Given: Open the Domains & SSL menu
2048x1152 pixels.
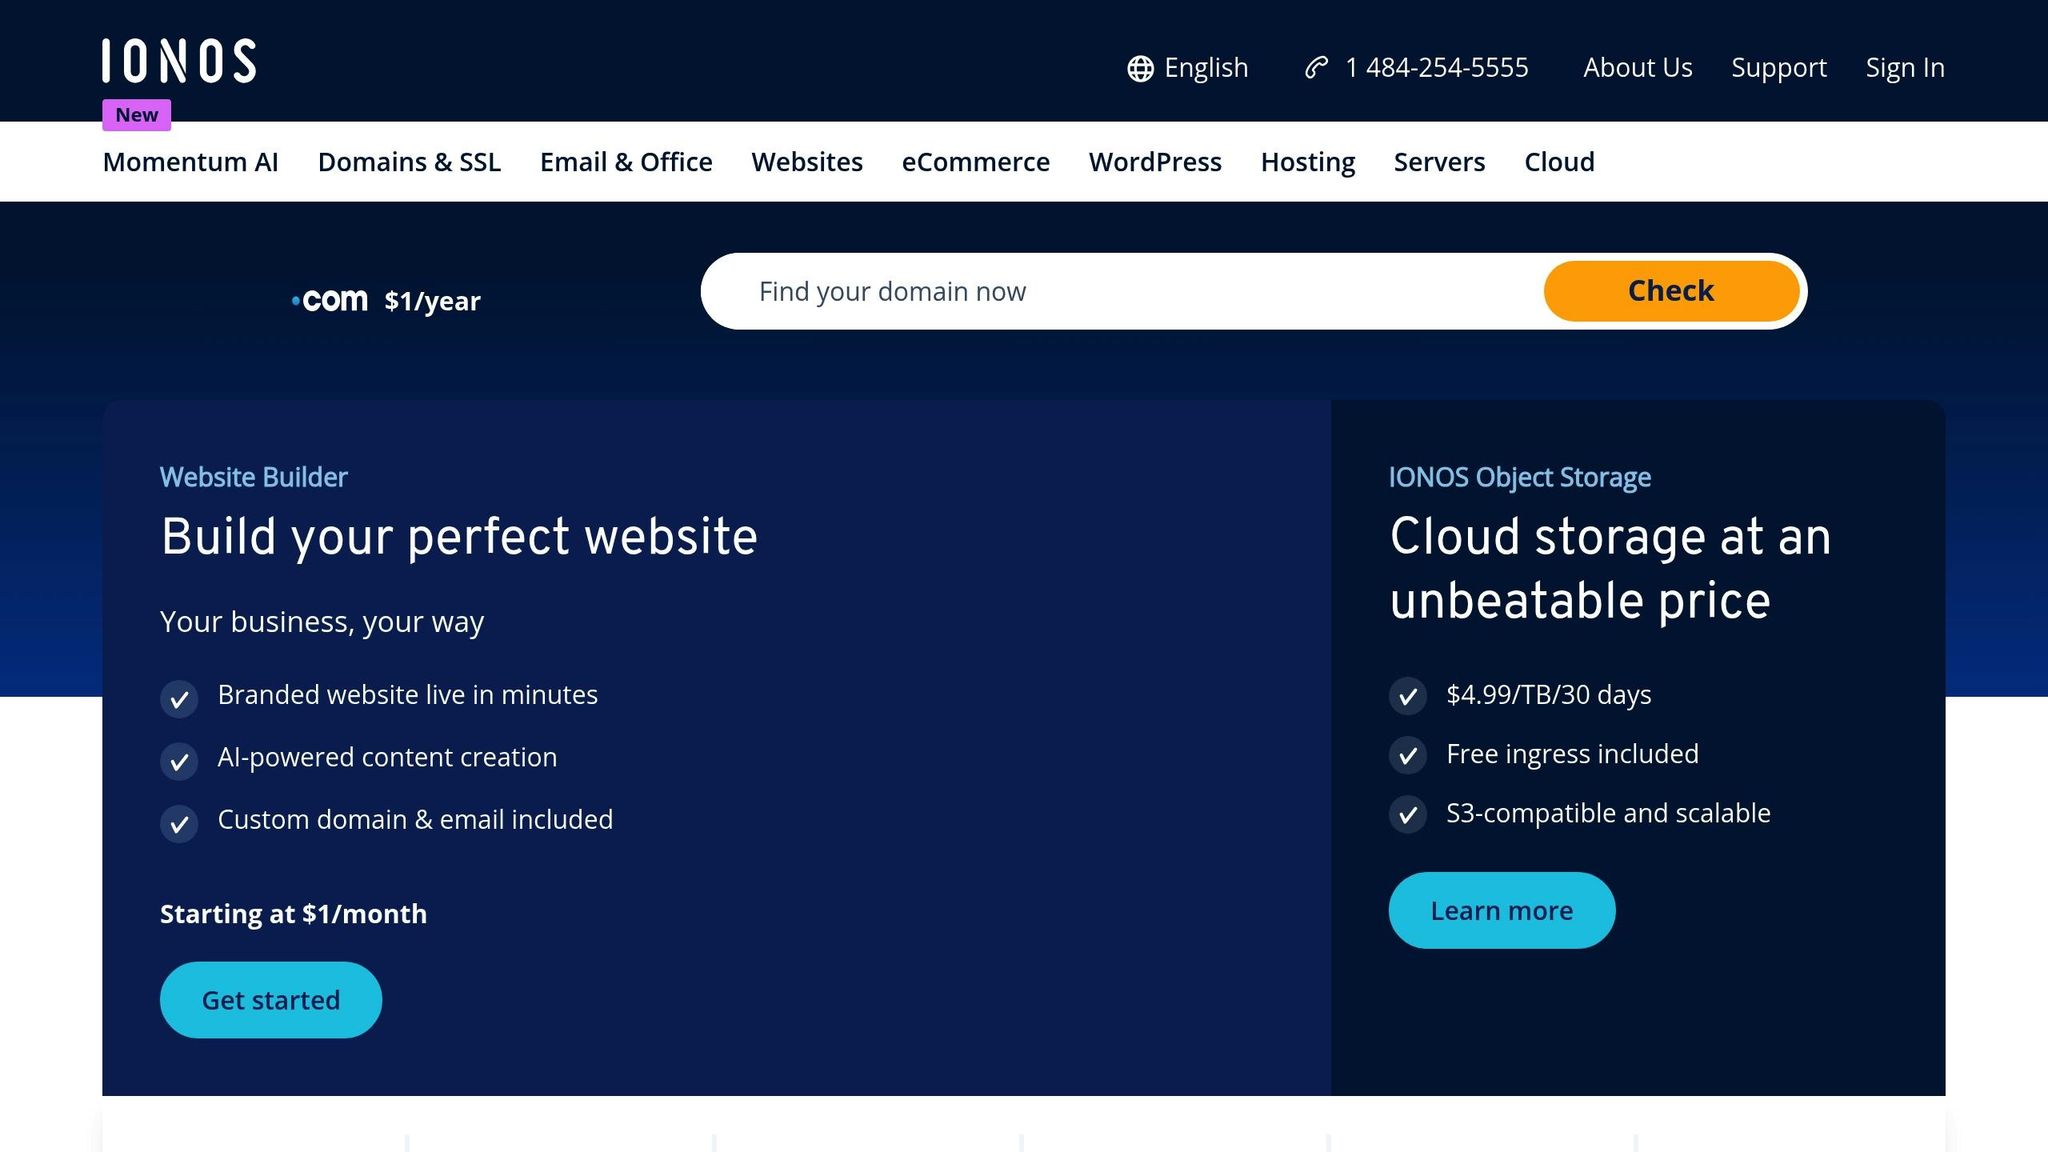Looking at the screenshot, I should (409, 162).
